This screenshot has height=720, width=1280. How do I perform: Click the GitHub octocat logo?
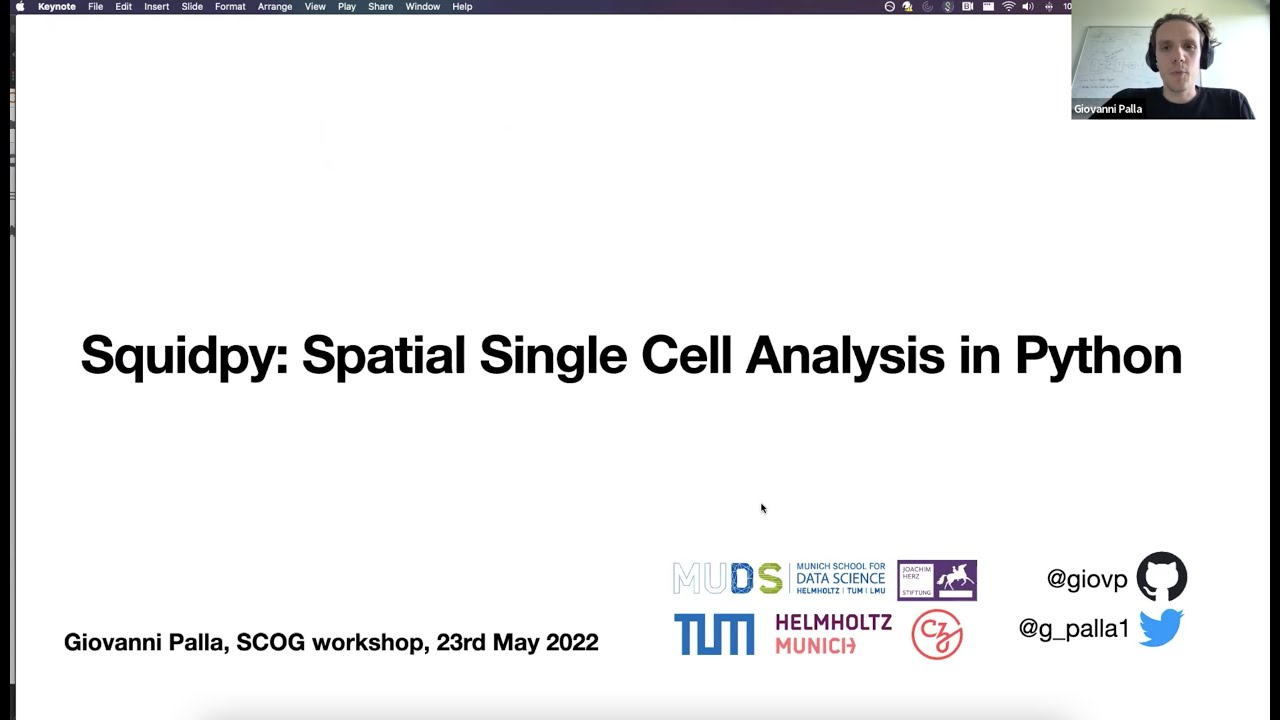(x=1162, y=577)
